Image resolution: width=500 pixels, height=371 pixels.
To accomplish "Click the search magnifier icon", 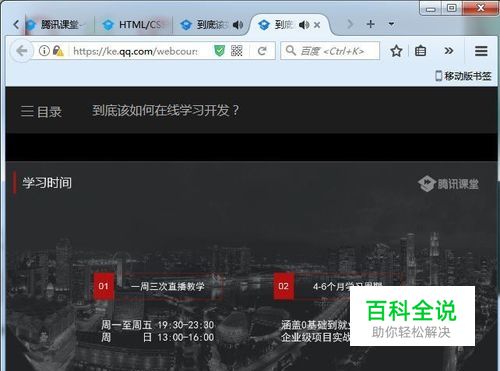I will coord(291,51).
